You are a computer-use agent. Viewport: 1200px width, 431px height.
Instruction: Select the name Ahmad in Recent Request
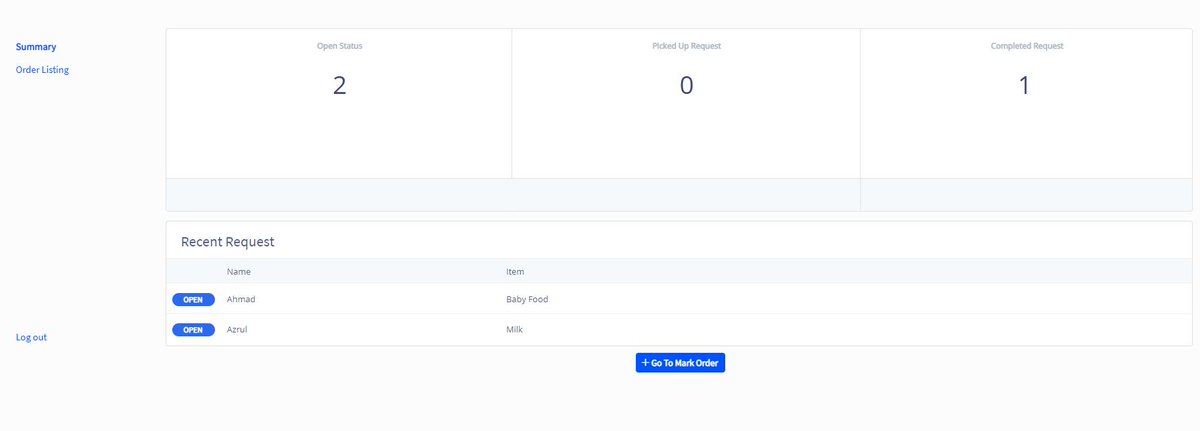pyautogui.click(x=242, y=299)
